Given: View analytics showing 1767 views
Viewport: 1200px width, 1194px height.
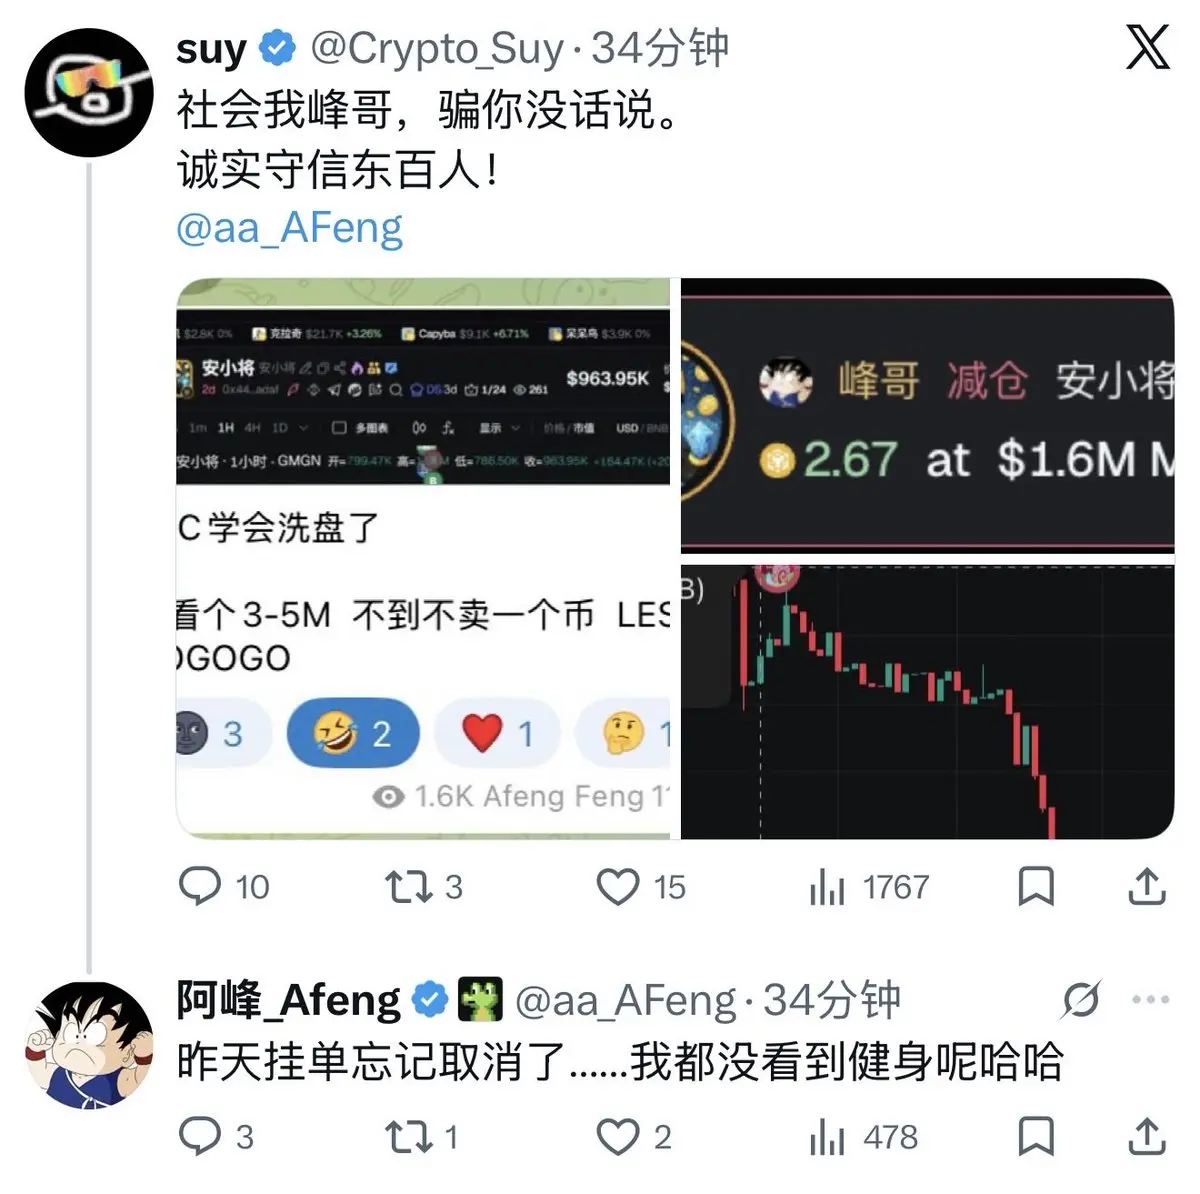Looking at the screenshot, I should point(868,886).
